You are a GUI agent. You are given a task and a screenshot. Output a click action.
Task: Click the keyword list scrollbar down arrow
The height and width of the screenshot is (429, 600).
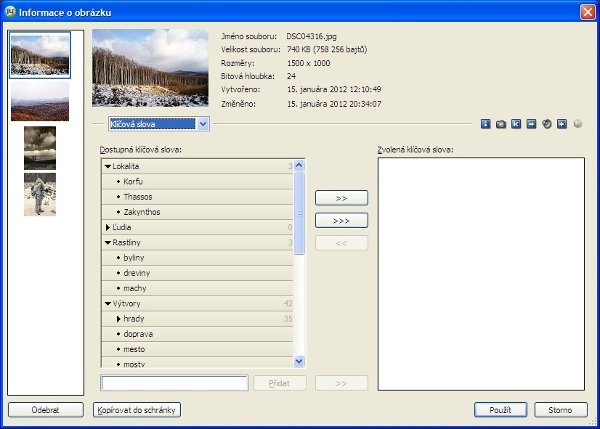pos(299,360)
